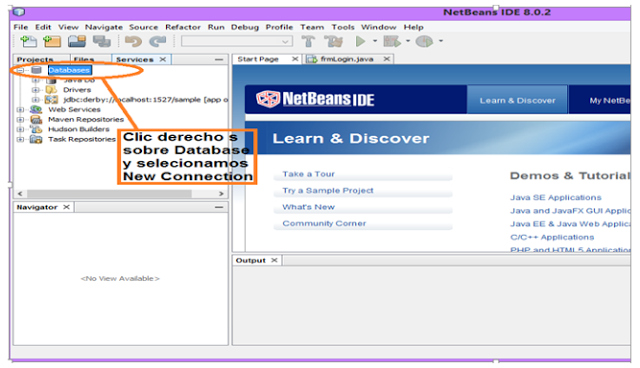The height and width of the screenshot is (368, 640).
Task: Open the File menu
Action: (21, 27)
